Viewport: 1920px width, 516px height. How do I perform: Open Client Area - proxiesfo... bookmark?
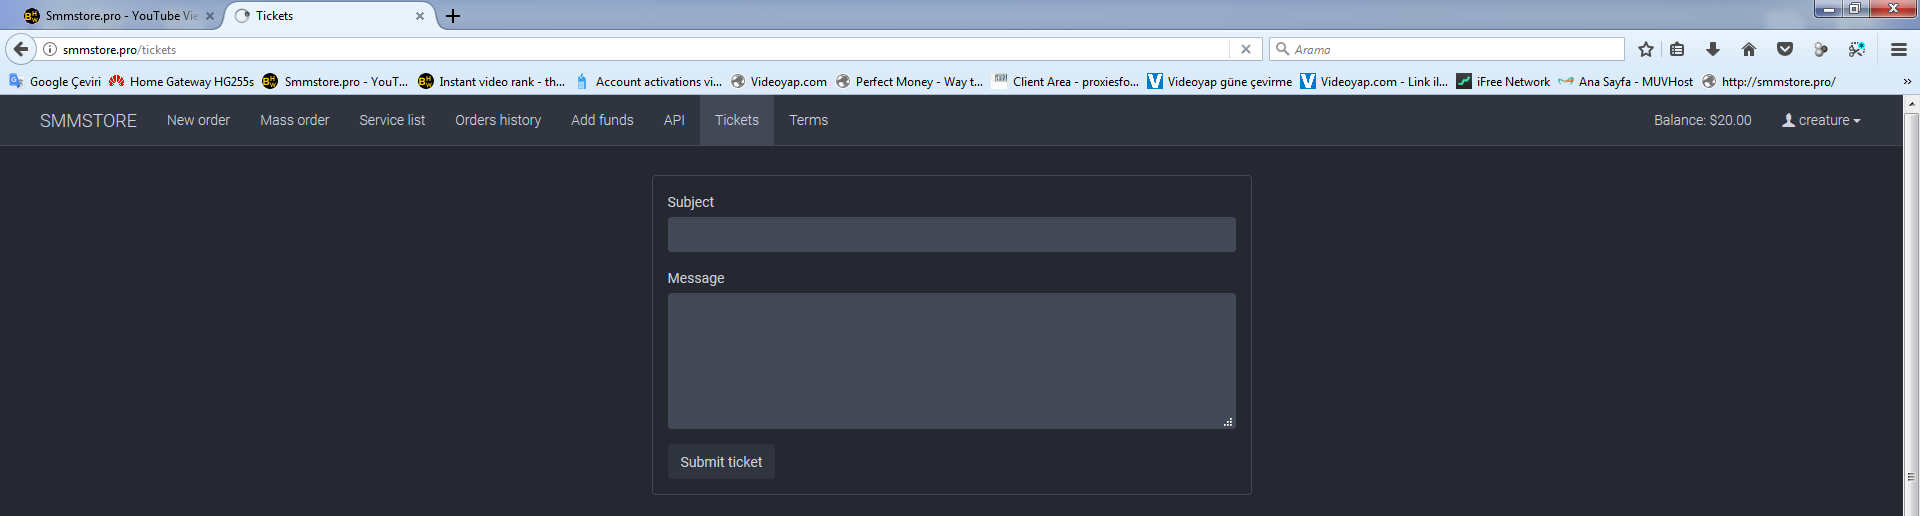(x=1066, y=82)
